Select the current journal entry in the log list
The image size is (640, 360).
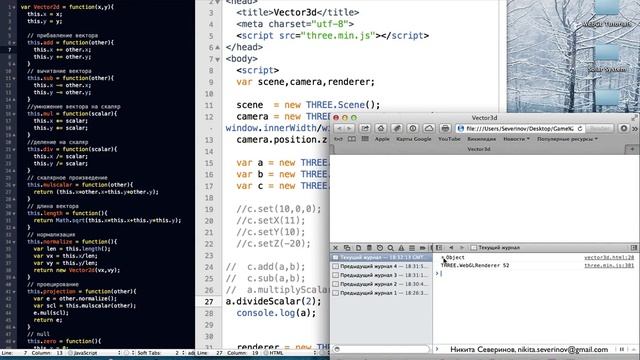click(x=381, y=258)
